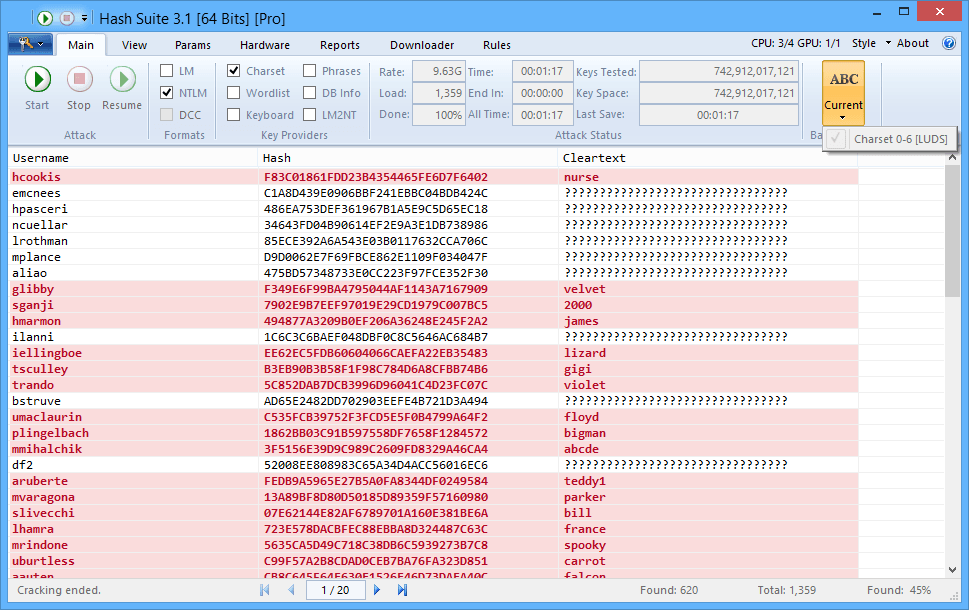969x610 pixels.
Task: Select the ilanni username row
Action: pos(33,337)
